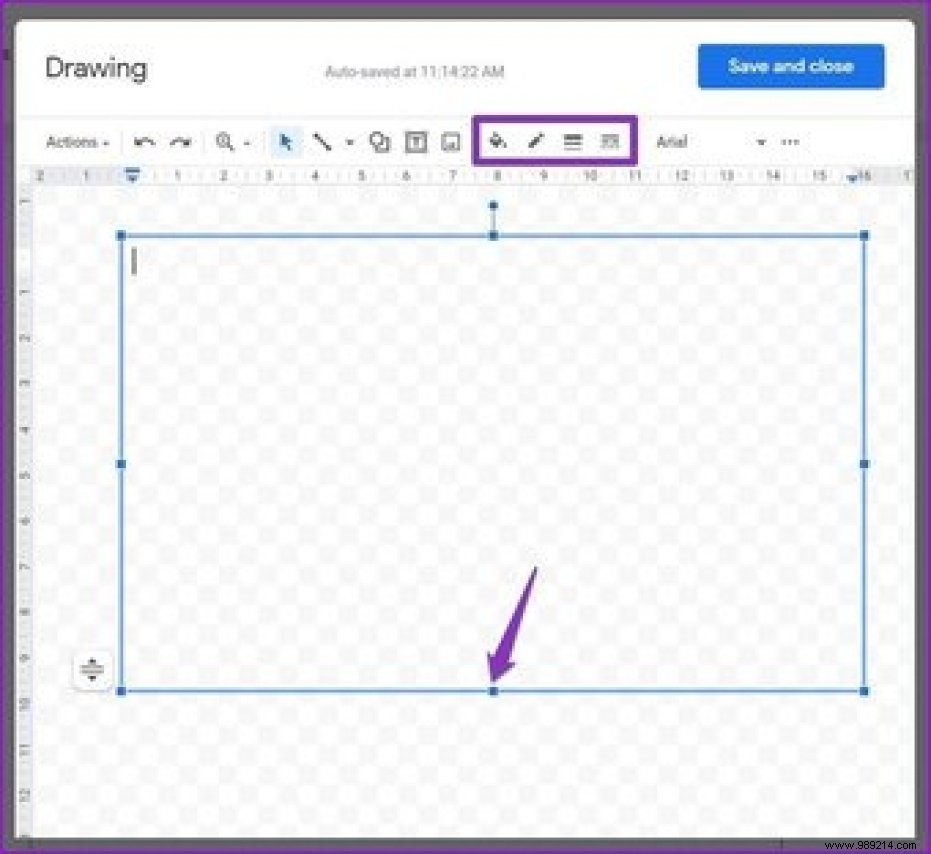The width and height of the screenshot is (931, 854).
Task: Select the Border color tool
Action: coord(535,142)
